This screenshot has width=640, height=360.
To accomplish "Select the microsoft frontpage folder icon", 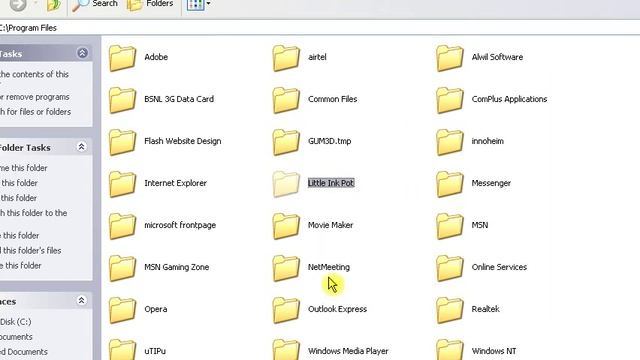I will tap(122, 226).
